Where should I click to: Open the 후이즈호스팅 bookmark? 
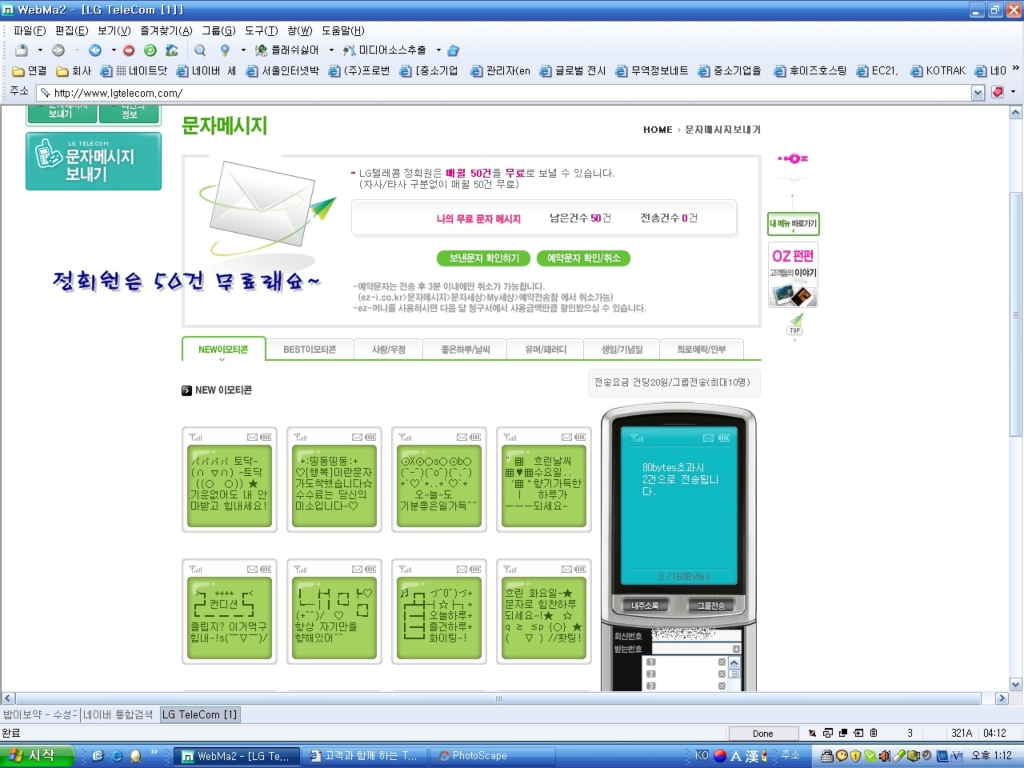click(x=810, y=71)
